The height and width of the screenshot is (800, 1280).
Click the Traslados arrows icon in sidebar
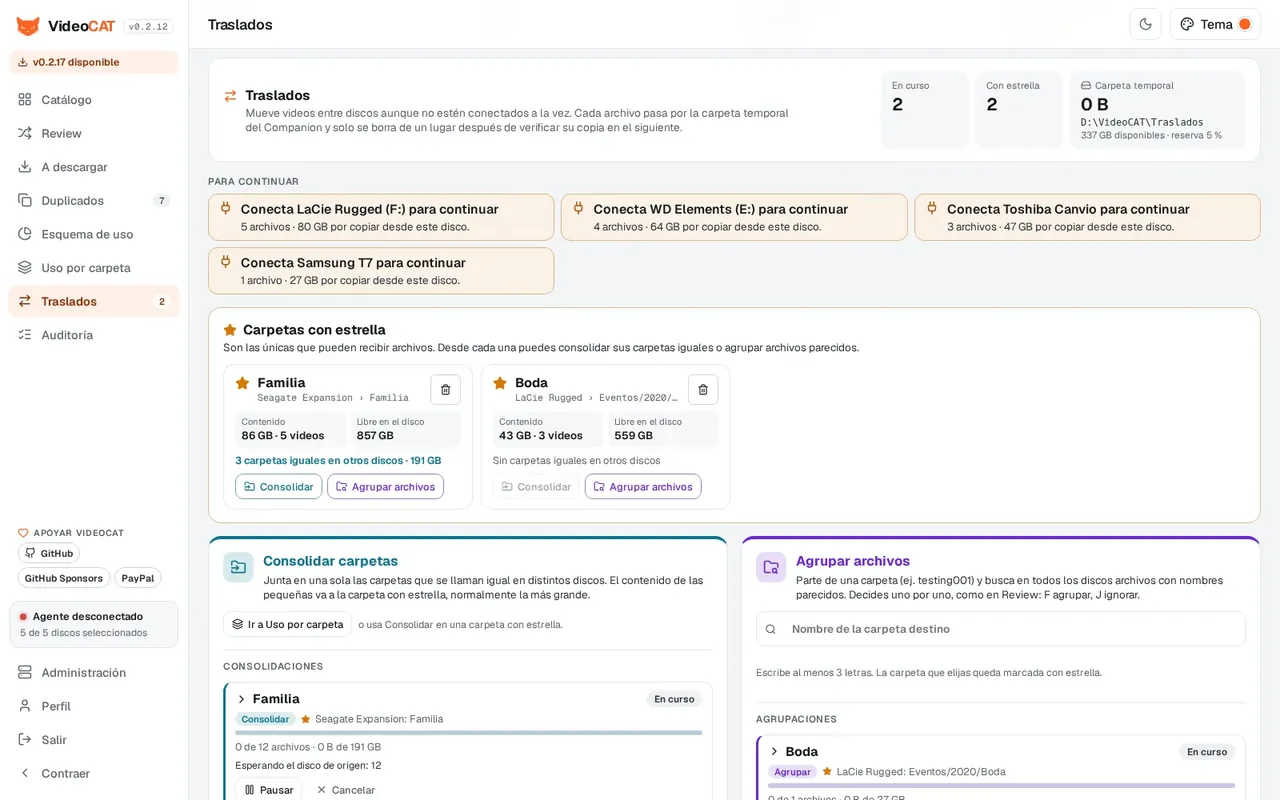tap(25, 301)
